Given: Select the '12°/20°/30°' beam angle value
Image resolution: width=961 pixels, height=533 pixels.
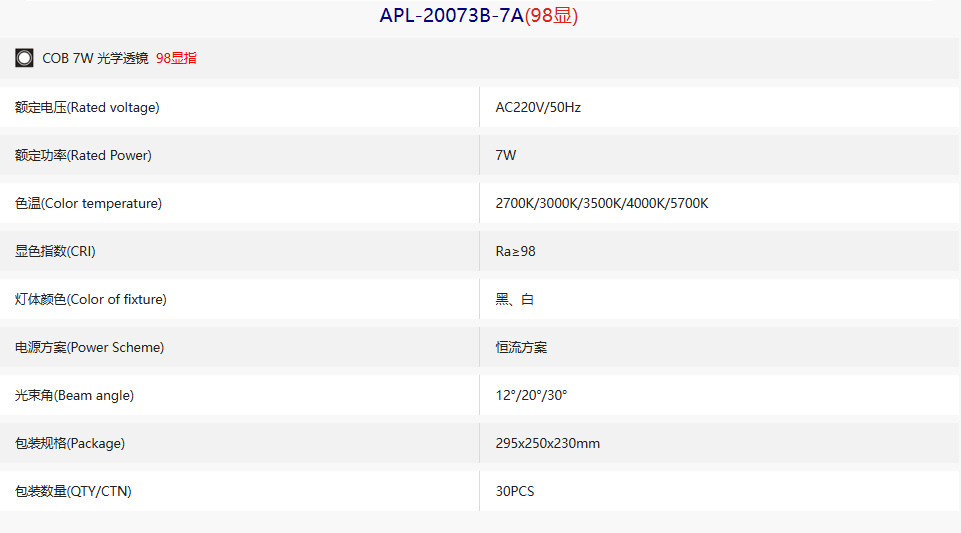Looking at the screenshot, I should point(531,395).
